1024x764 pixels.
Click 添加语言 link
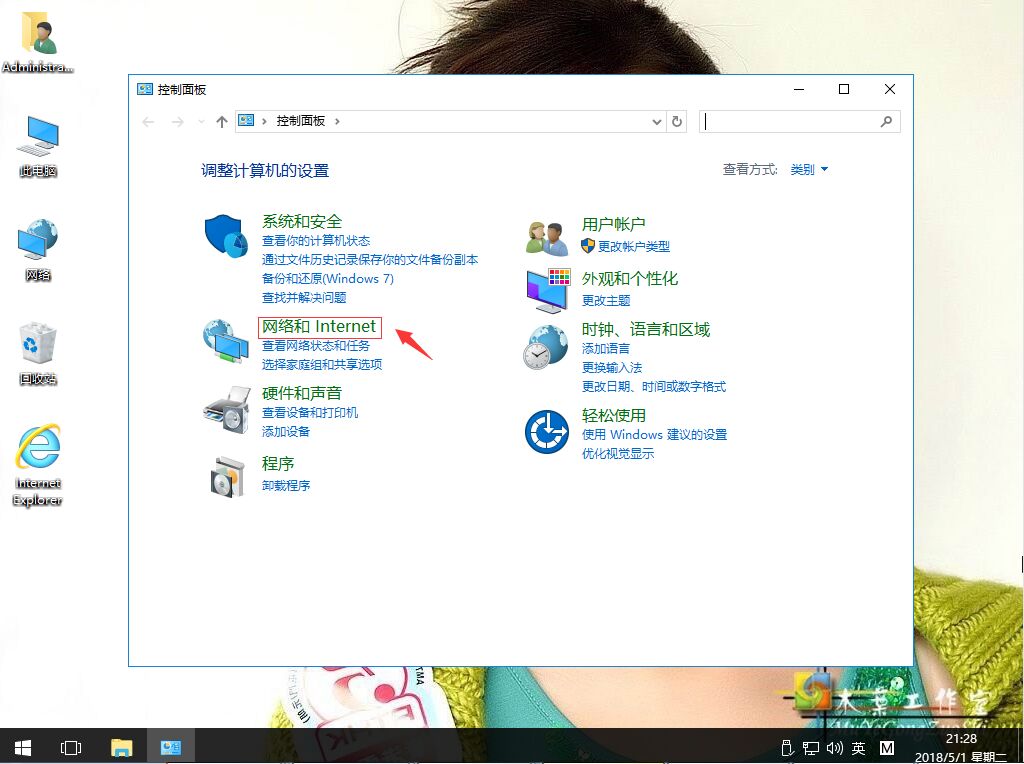pyautogui.click(x=606, y=349)
